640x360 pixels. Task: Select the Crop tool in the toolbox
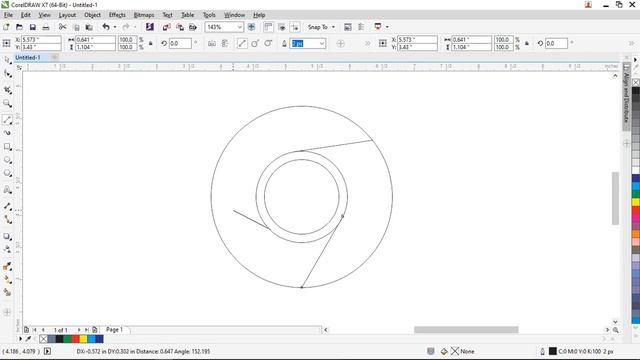[x=7, y=89]
